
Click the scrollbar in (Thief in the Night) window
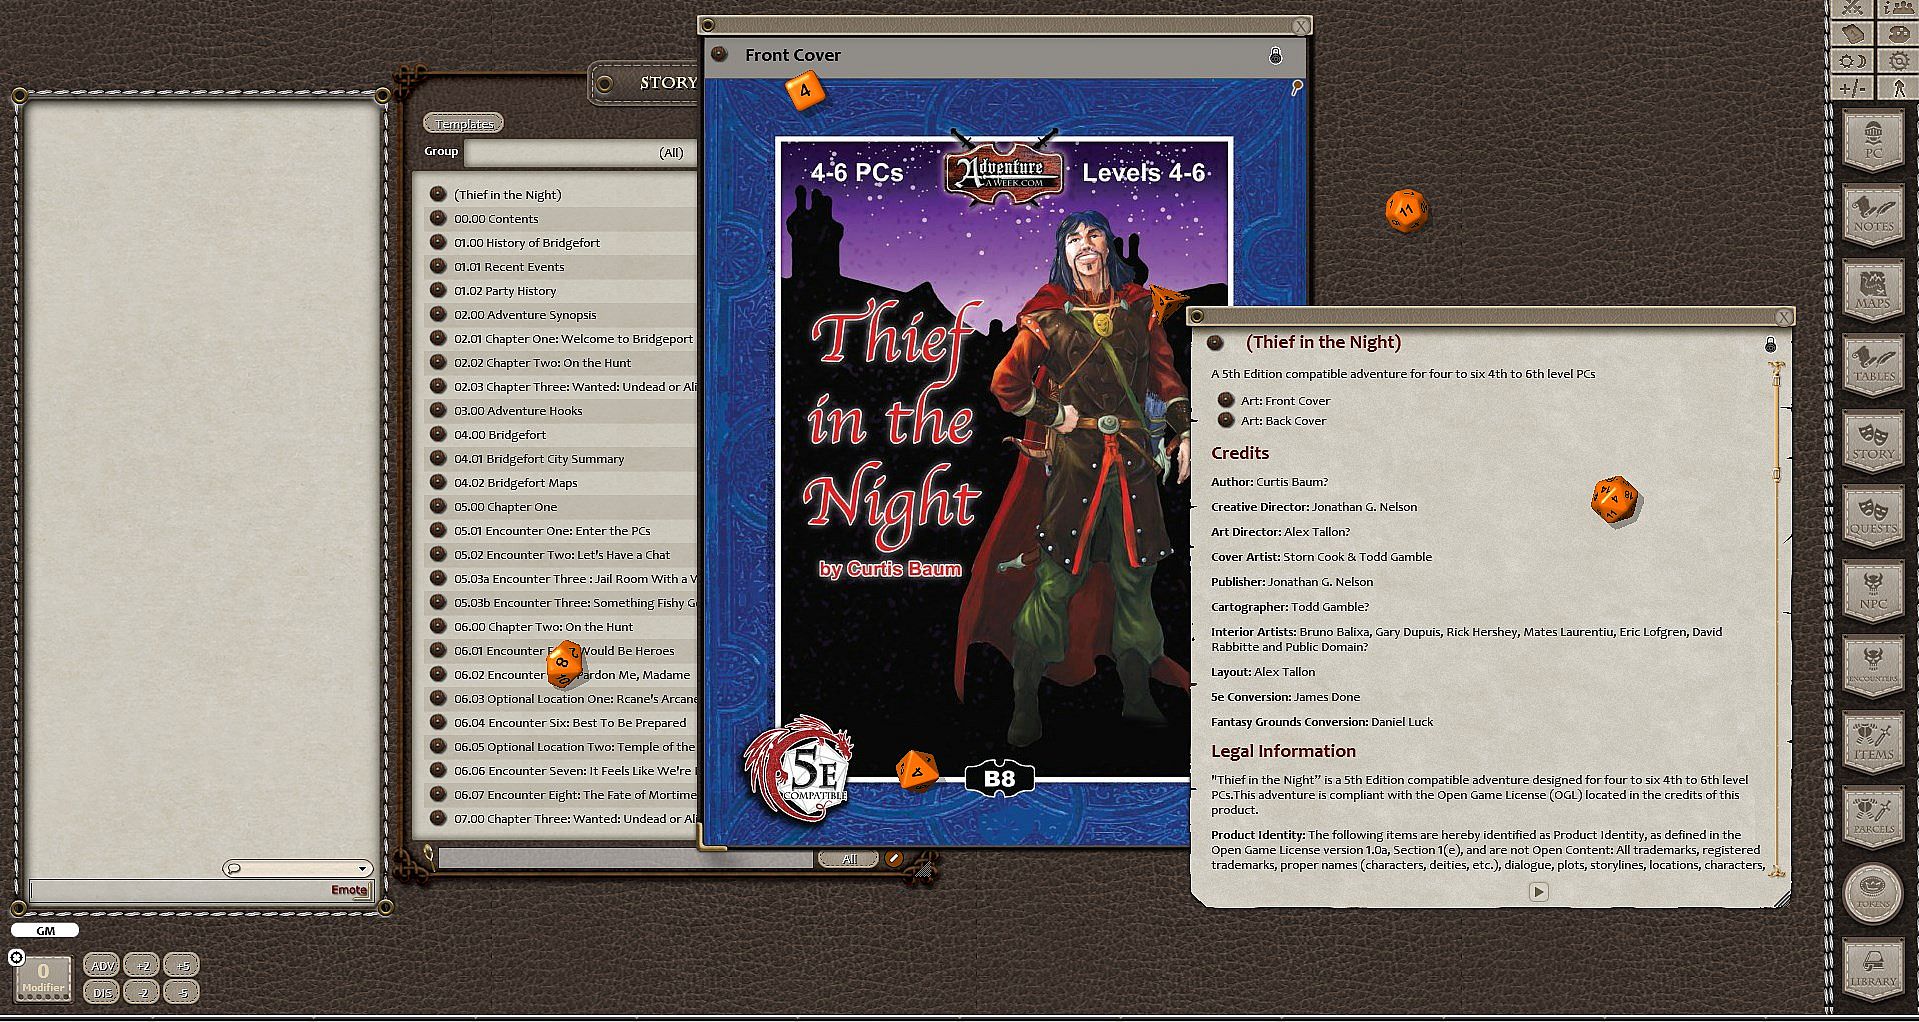1777,620
